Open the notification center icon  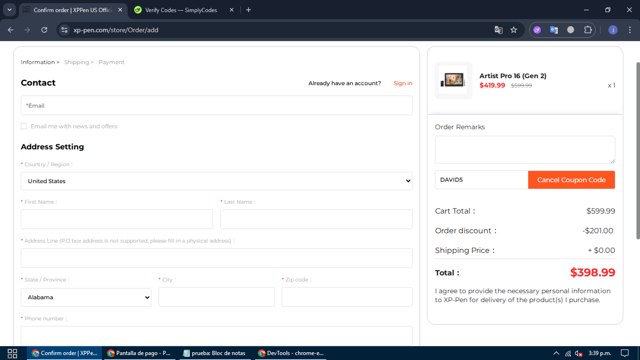point(624,353)
